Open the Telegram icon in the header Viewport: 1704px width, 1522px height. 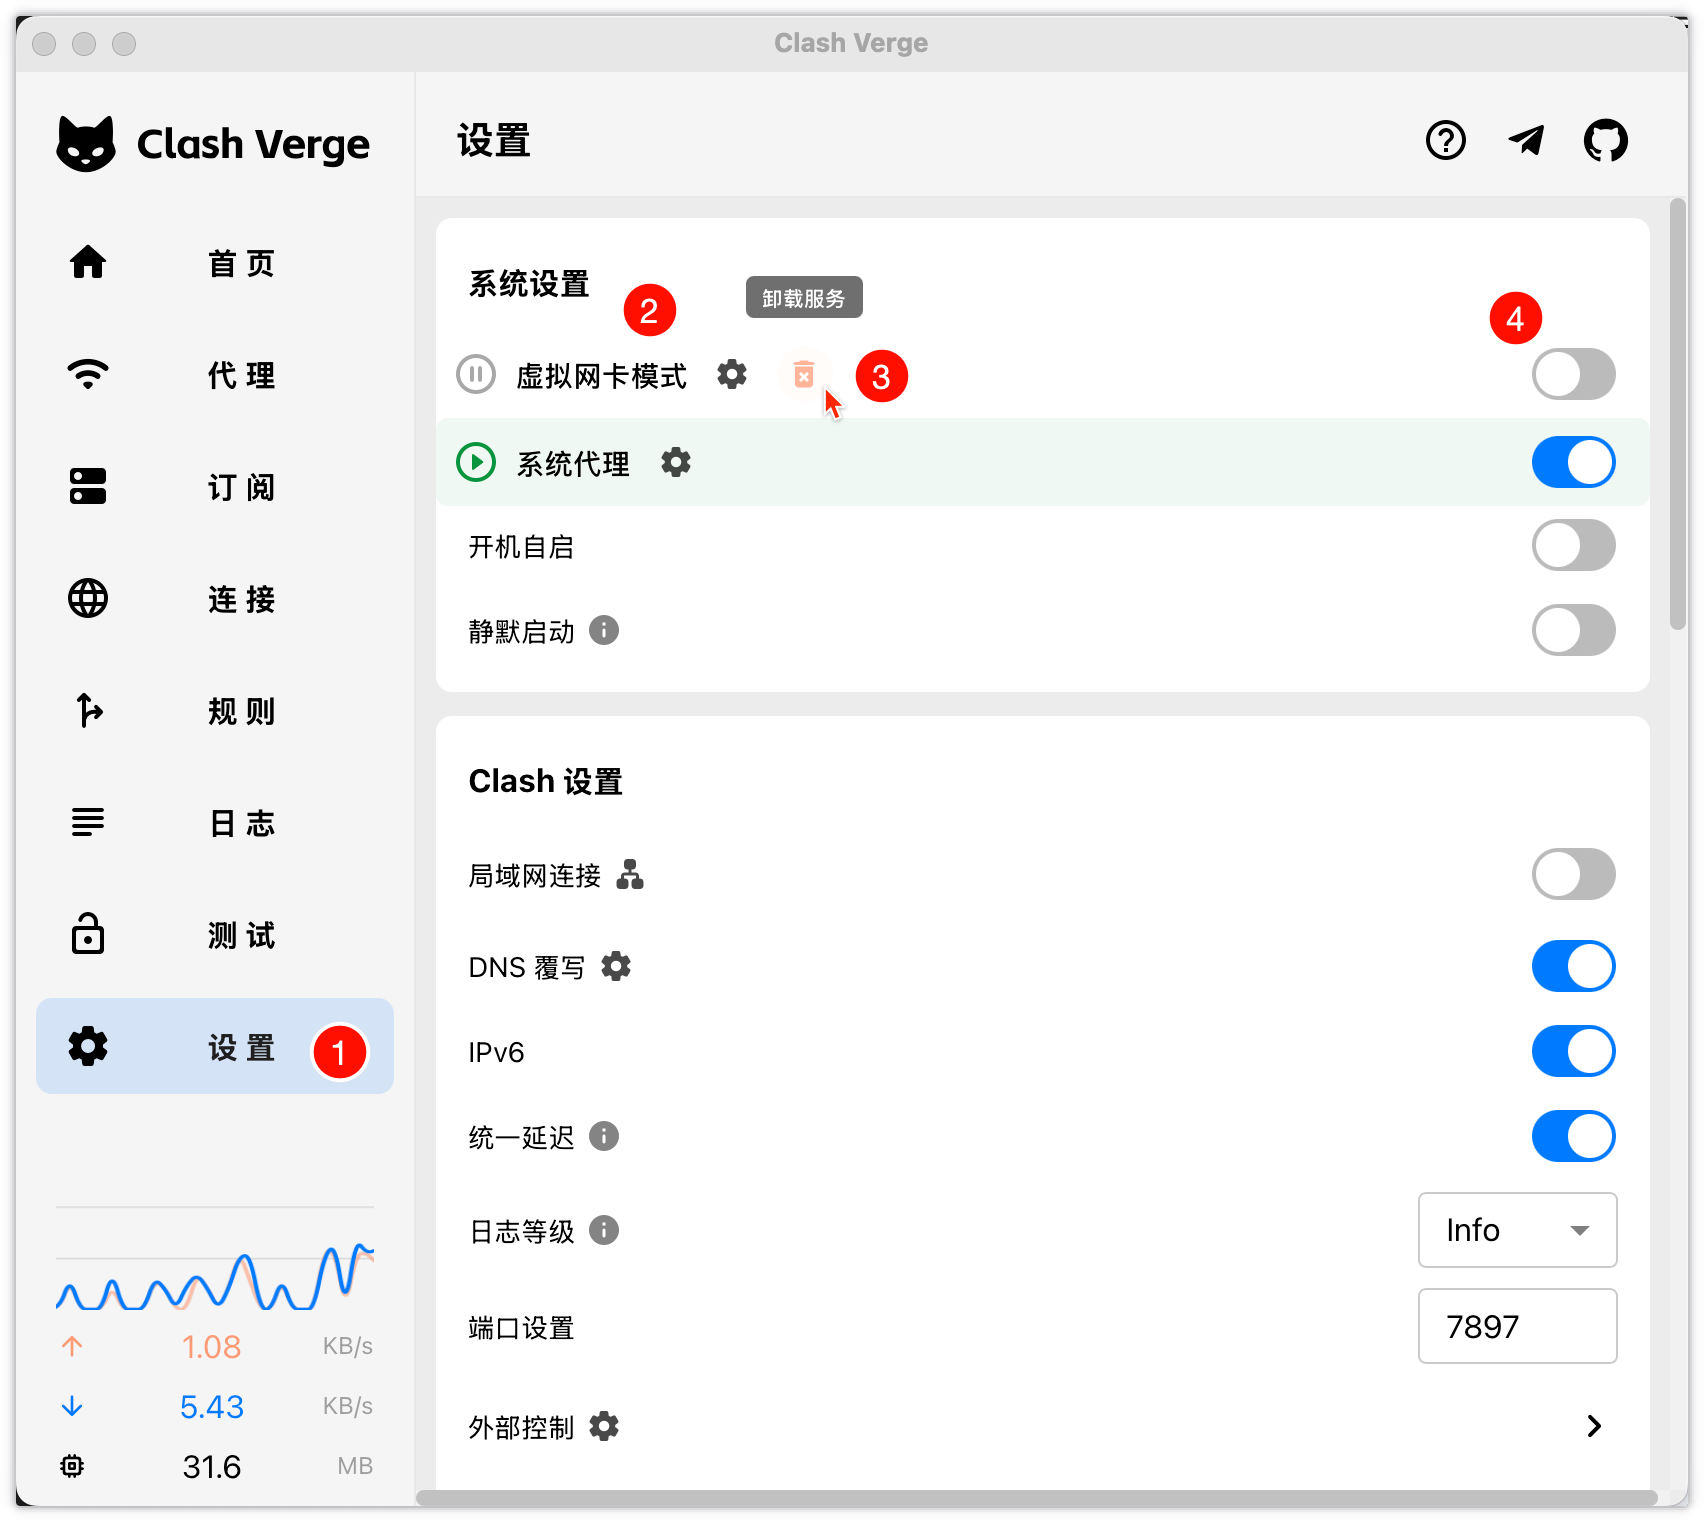pos(1527,141)
